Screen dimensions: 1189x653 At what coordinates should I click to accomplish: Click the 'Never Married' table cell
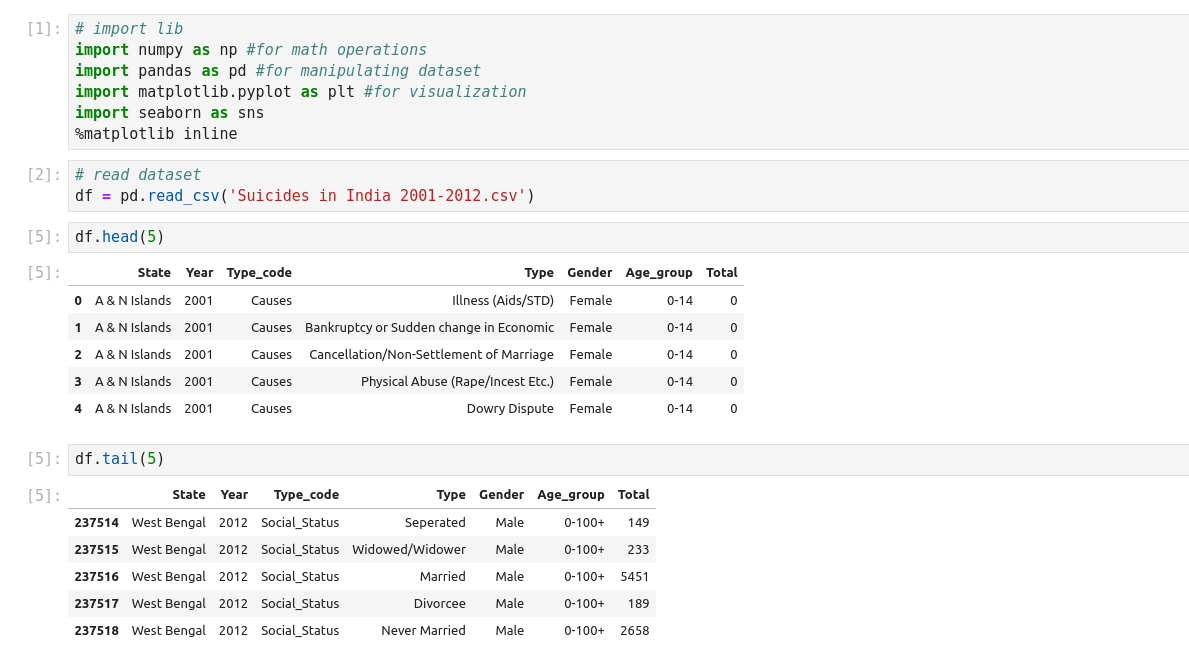click(x=423, y=631)
